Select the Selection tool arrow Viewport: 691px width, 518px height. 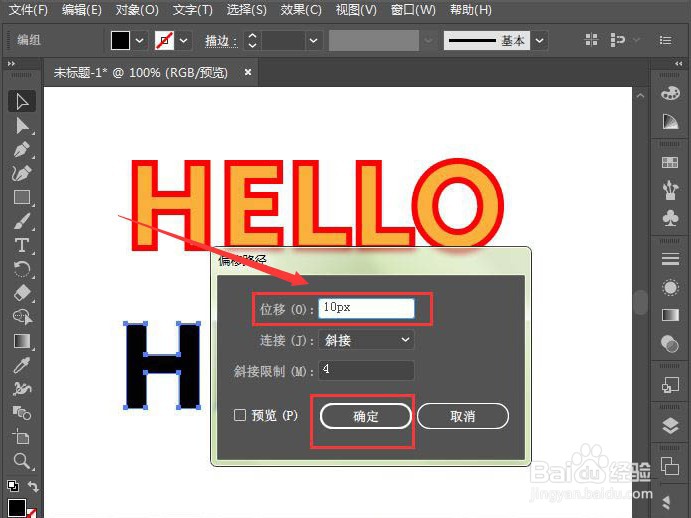[x=22, y=101]
